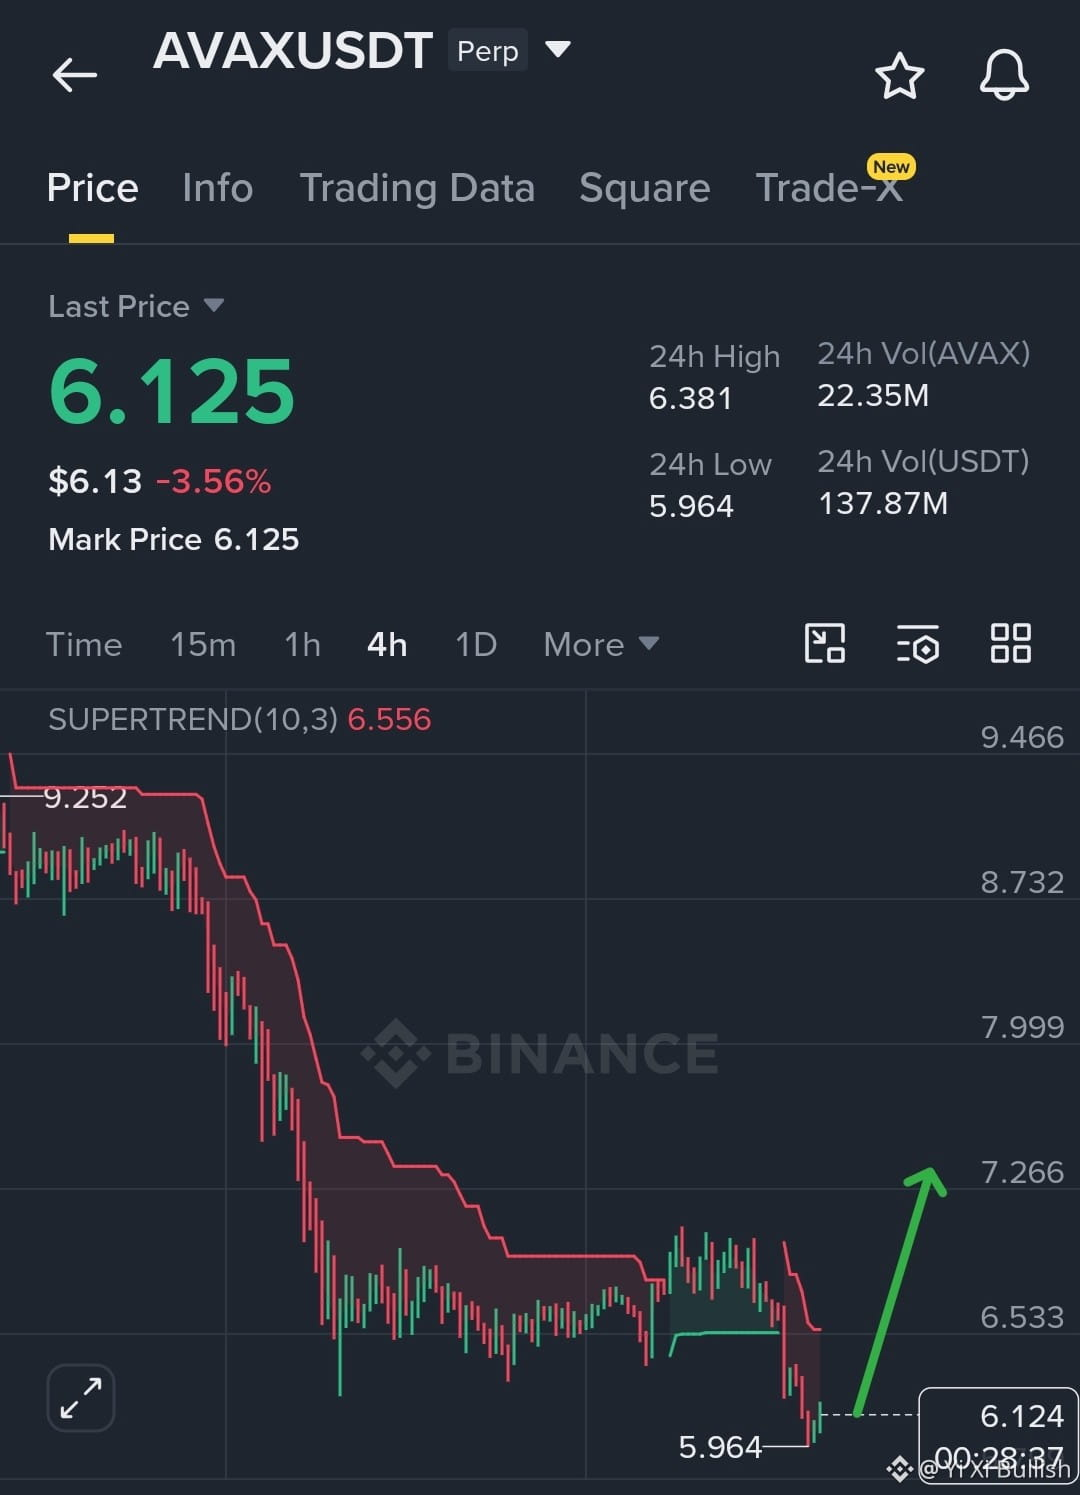Tap the AVAXUSDT symbol title

point(293,51)
